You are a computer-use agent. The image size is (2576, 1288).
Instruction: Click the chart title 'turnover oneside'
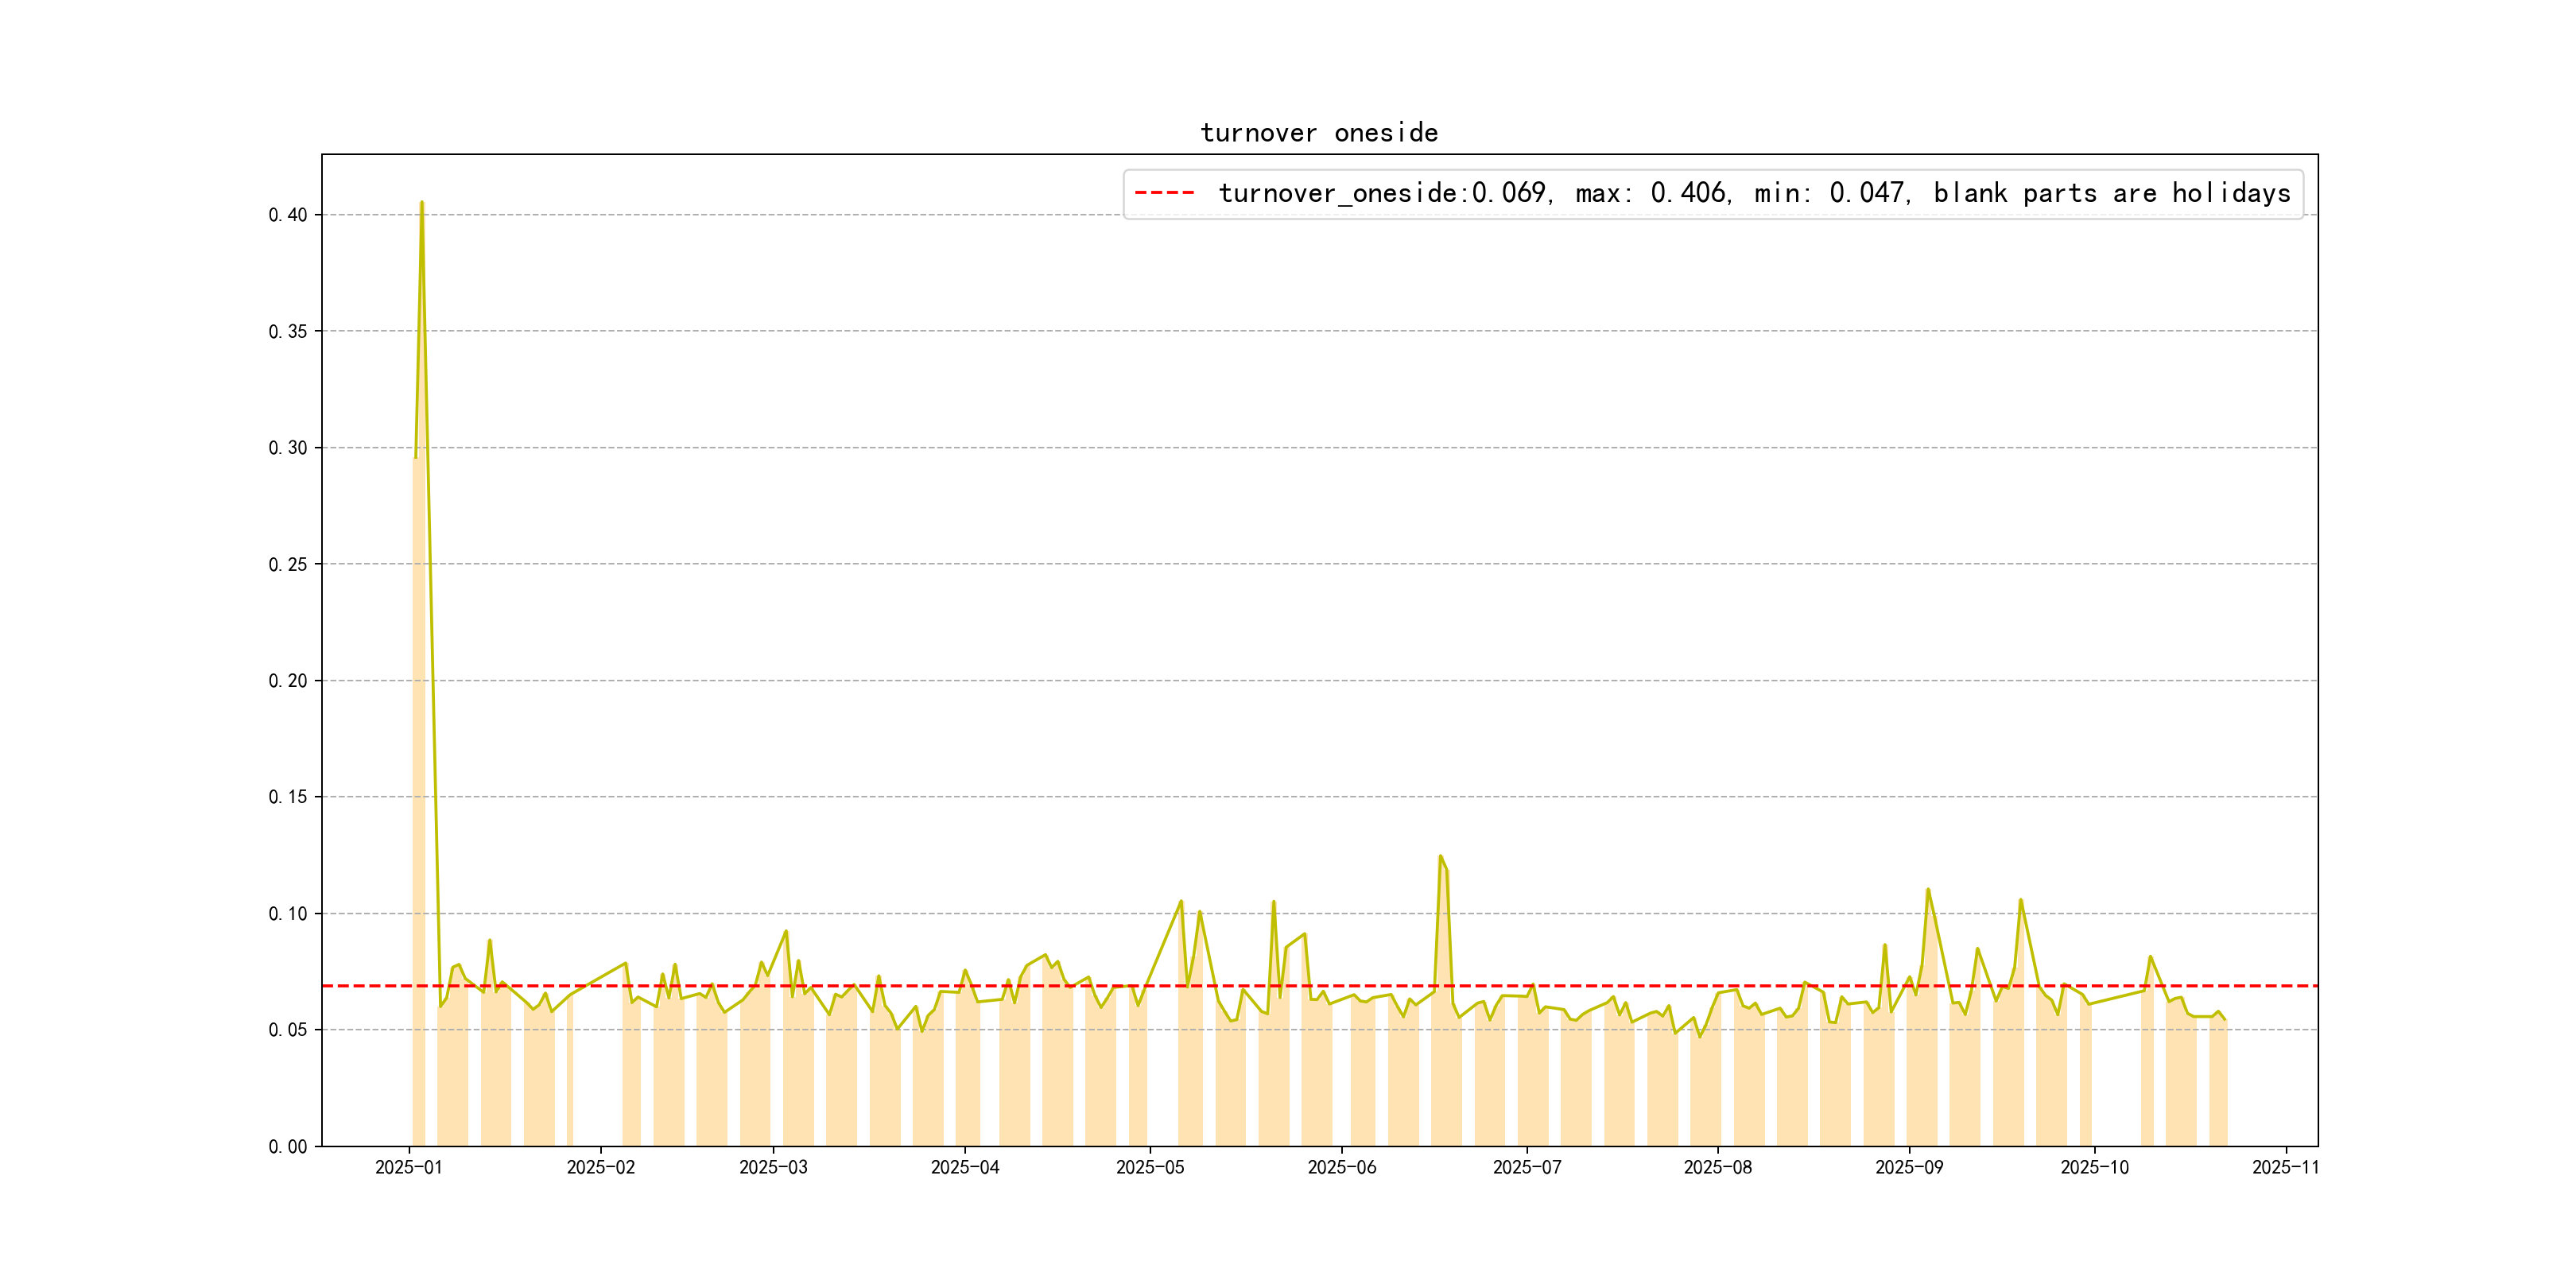tap(1318, 133)
